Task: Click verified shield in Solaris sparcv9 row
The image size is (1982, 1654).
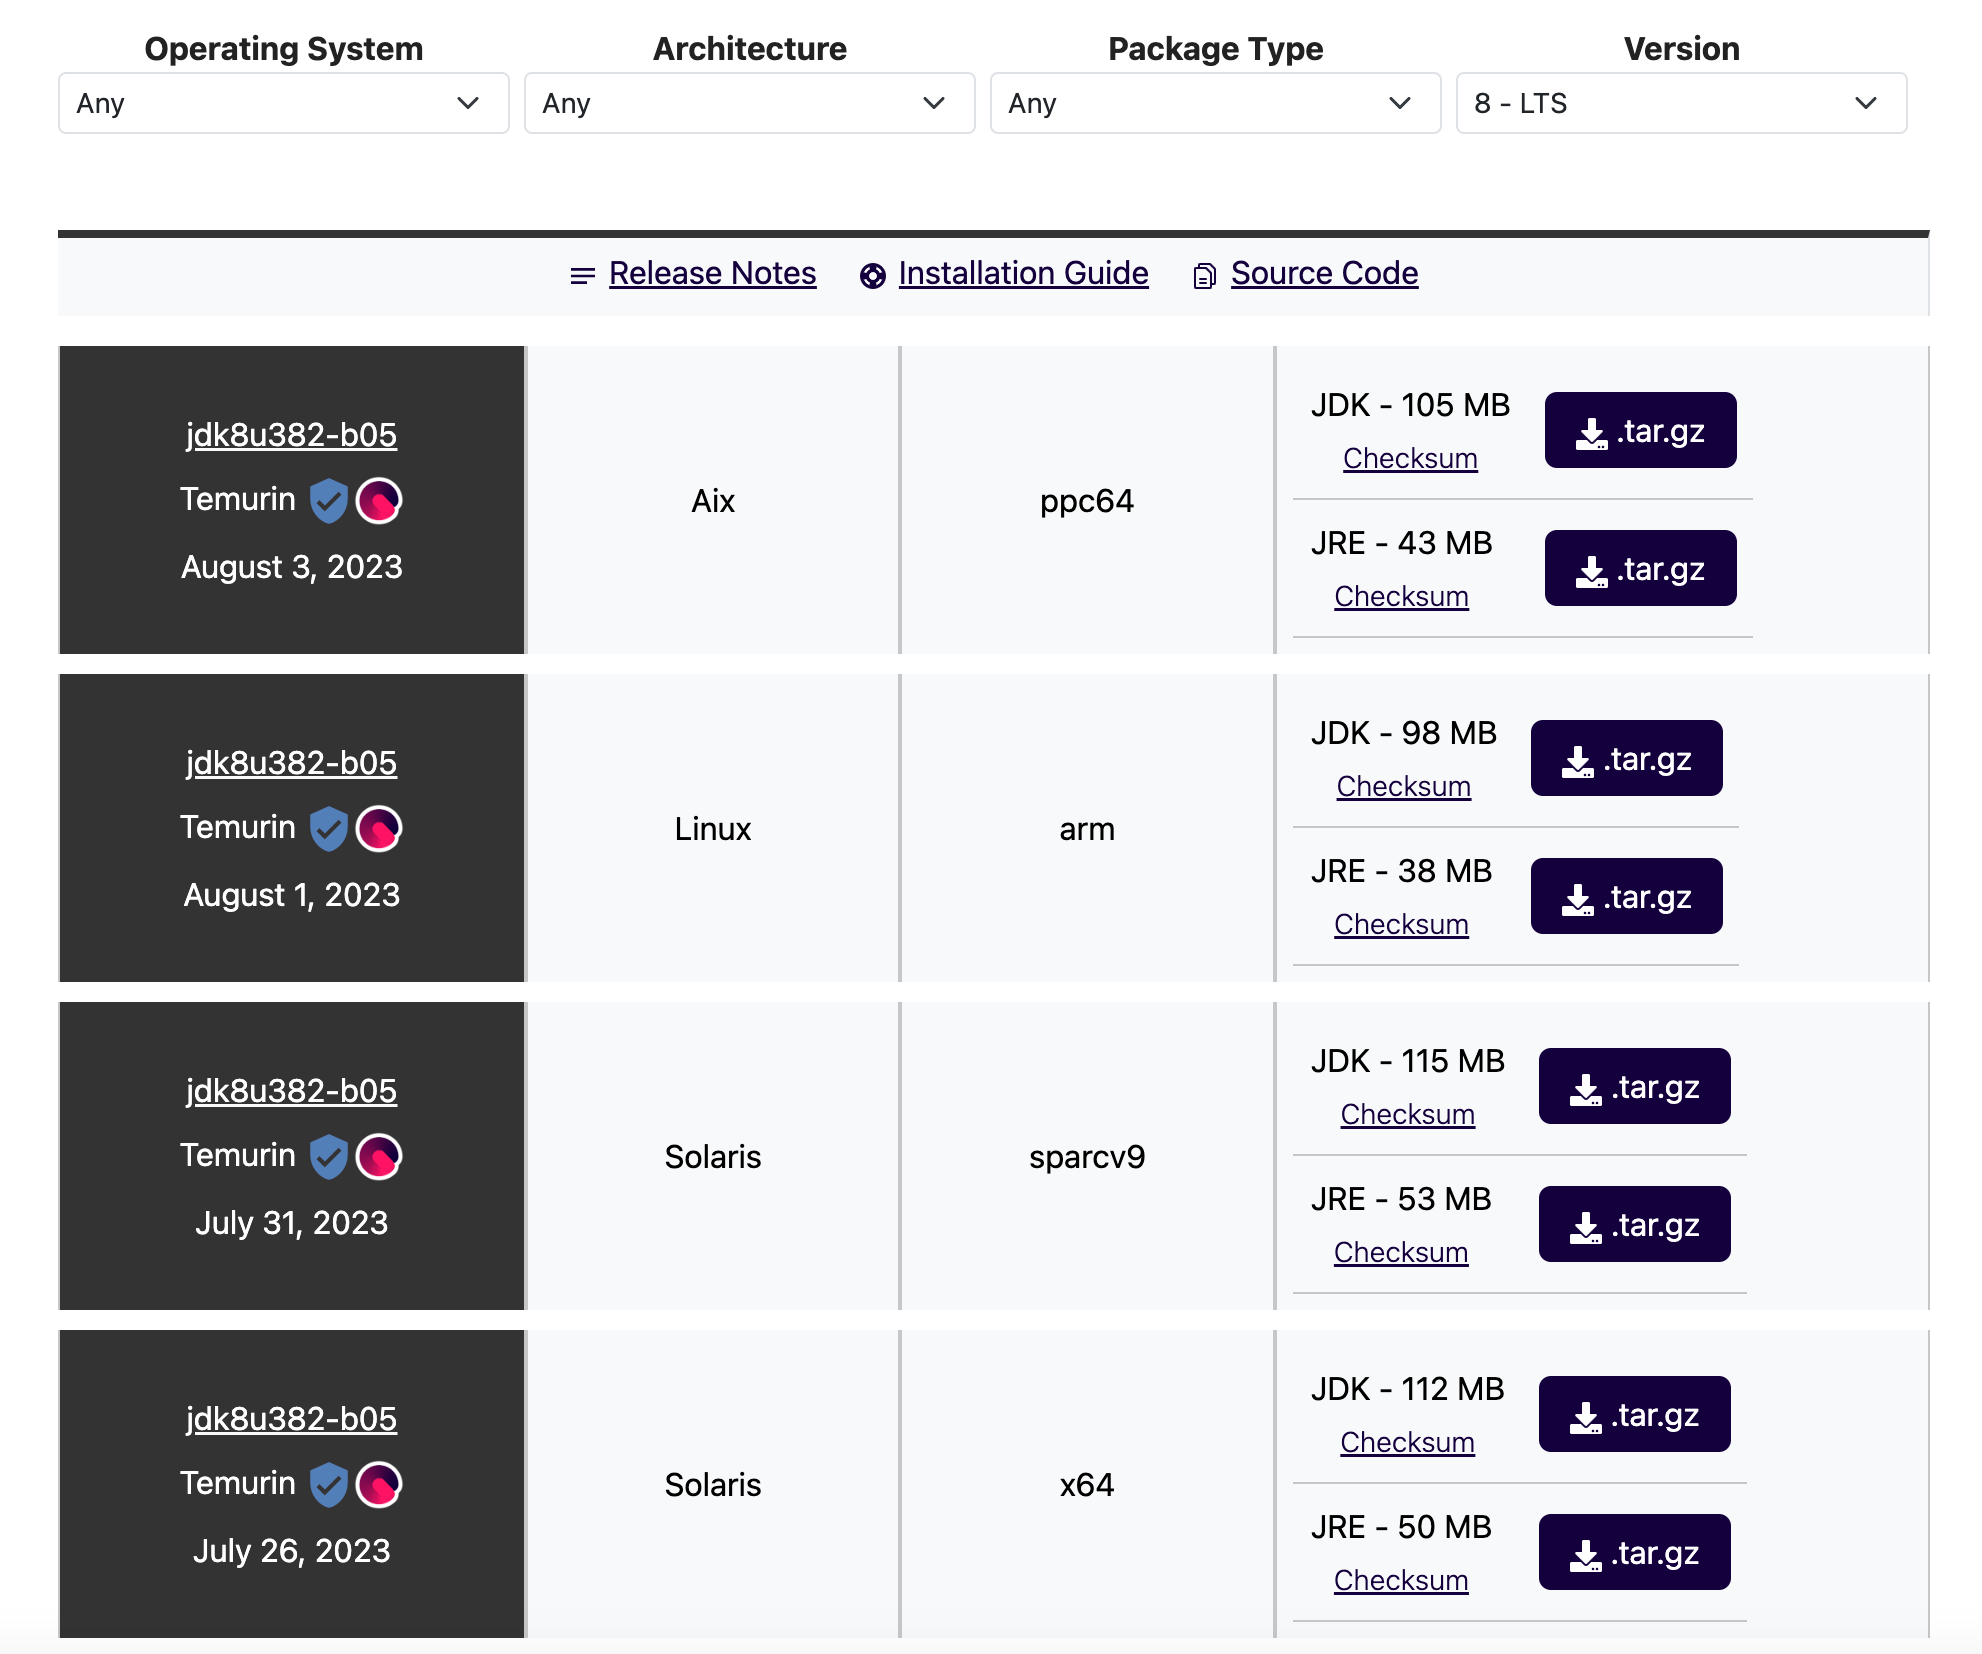Action: click(328, 1156)
